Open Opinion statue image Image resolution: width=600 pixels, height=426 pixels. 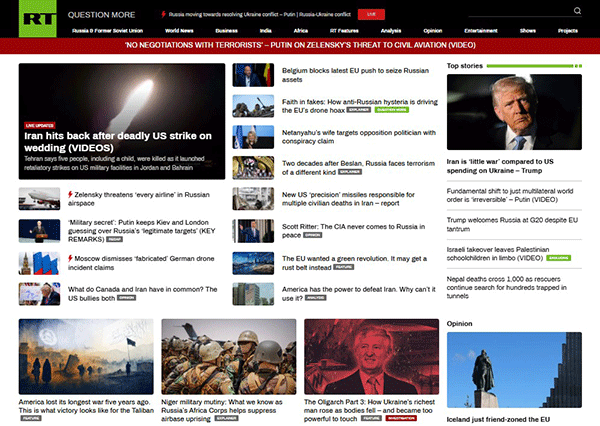514,370
